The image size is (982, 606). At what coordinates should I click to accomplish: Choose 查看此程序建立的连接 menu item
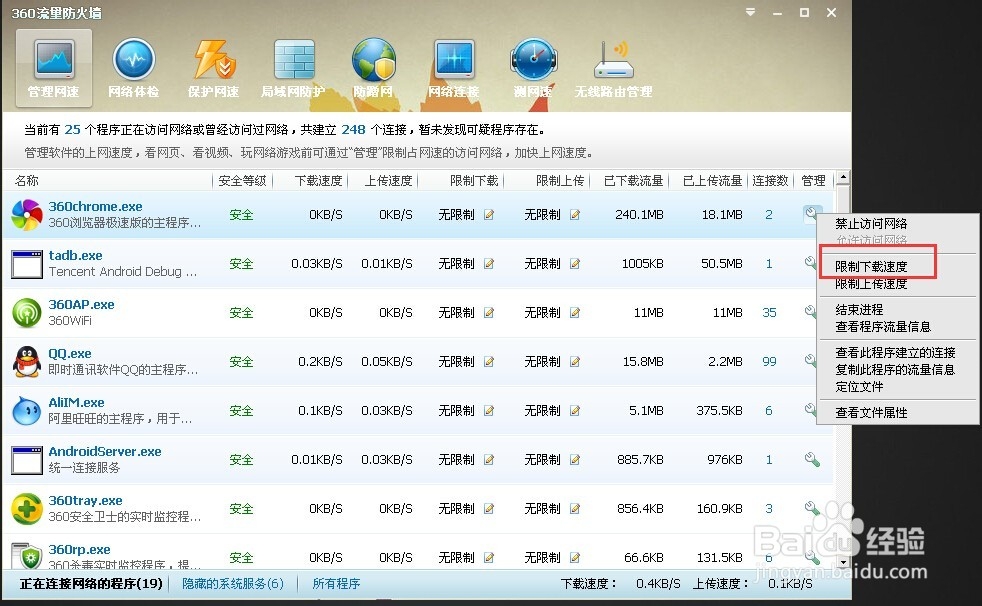(896, 352)
